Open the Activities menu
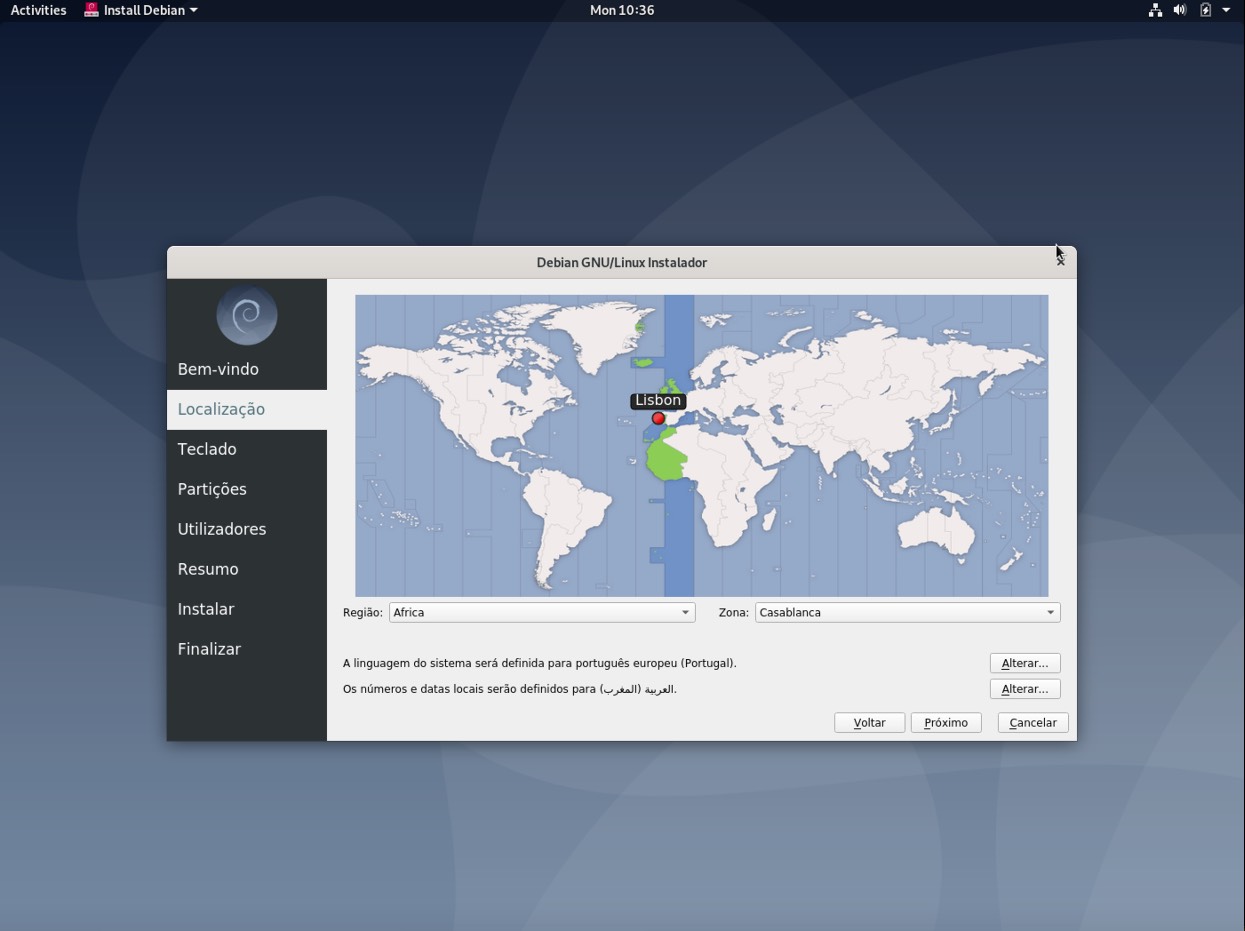The width and height of the screenshot is (1245, 931). (x=37, y=10)
